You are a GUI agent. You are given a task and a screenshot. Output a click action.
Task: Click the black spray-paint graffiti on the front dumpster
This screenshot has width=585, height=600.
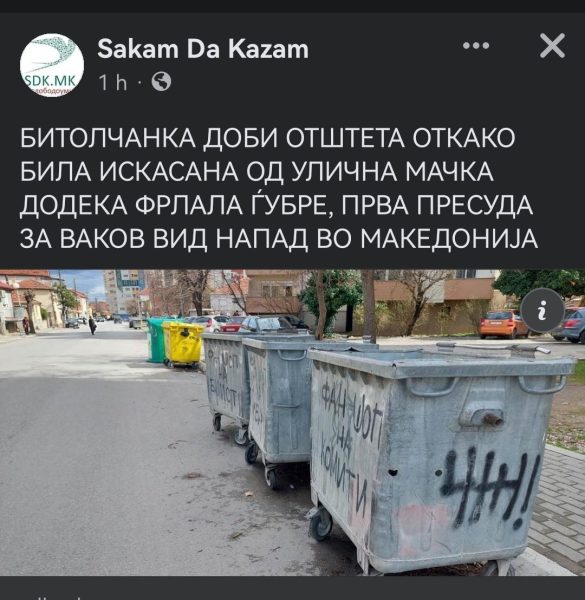tap(490, 486)
